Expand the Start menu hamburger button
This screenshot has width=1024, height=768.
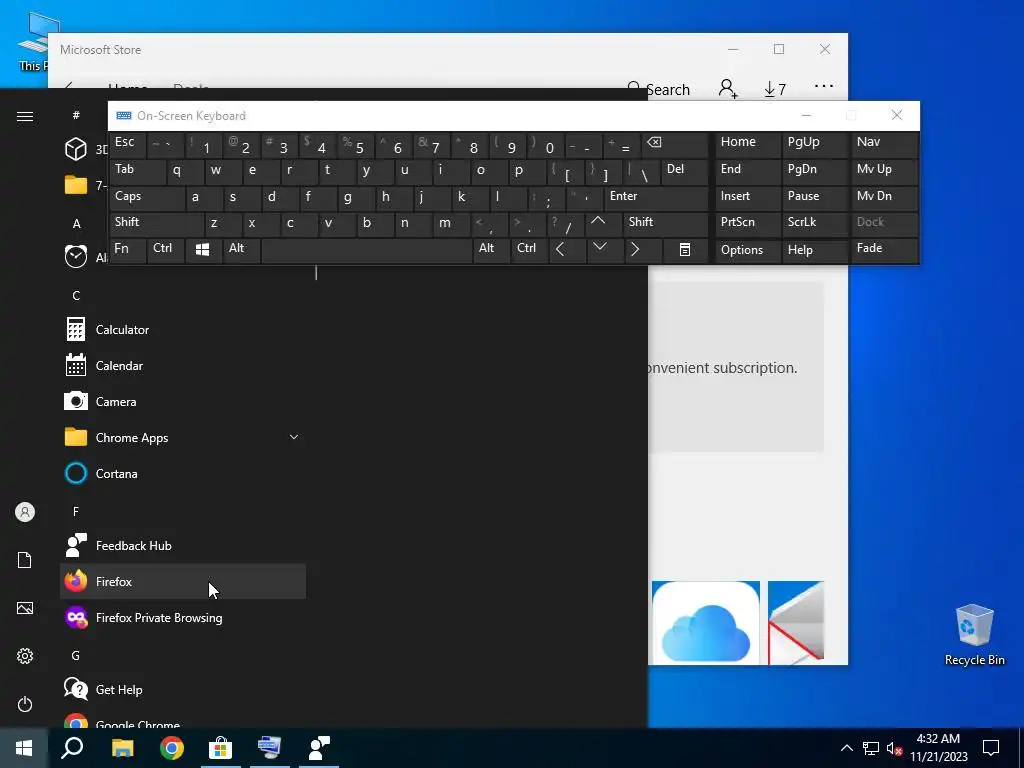click(x=25, y=116)
